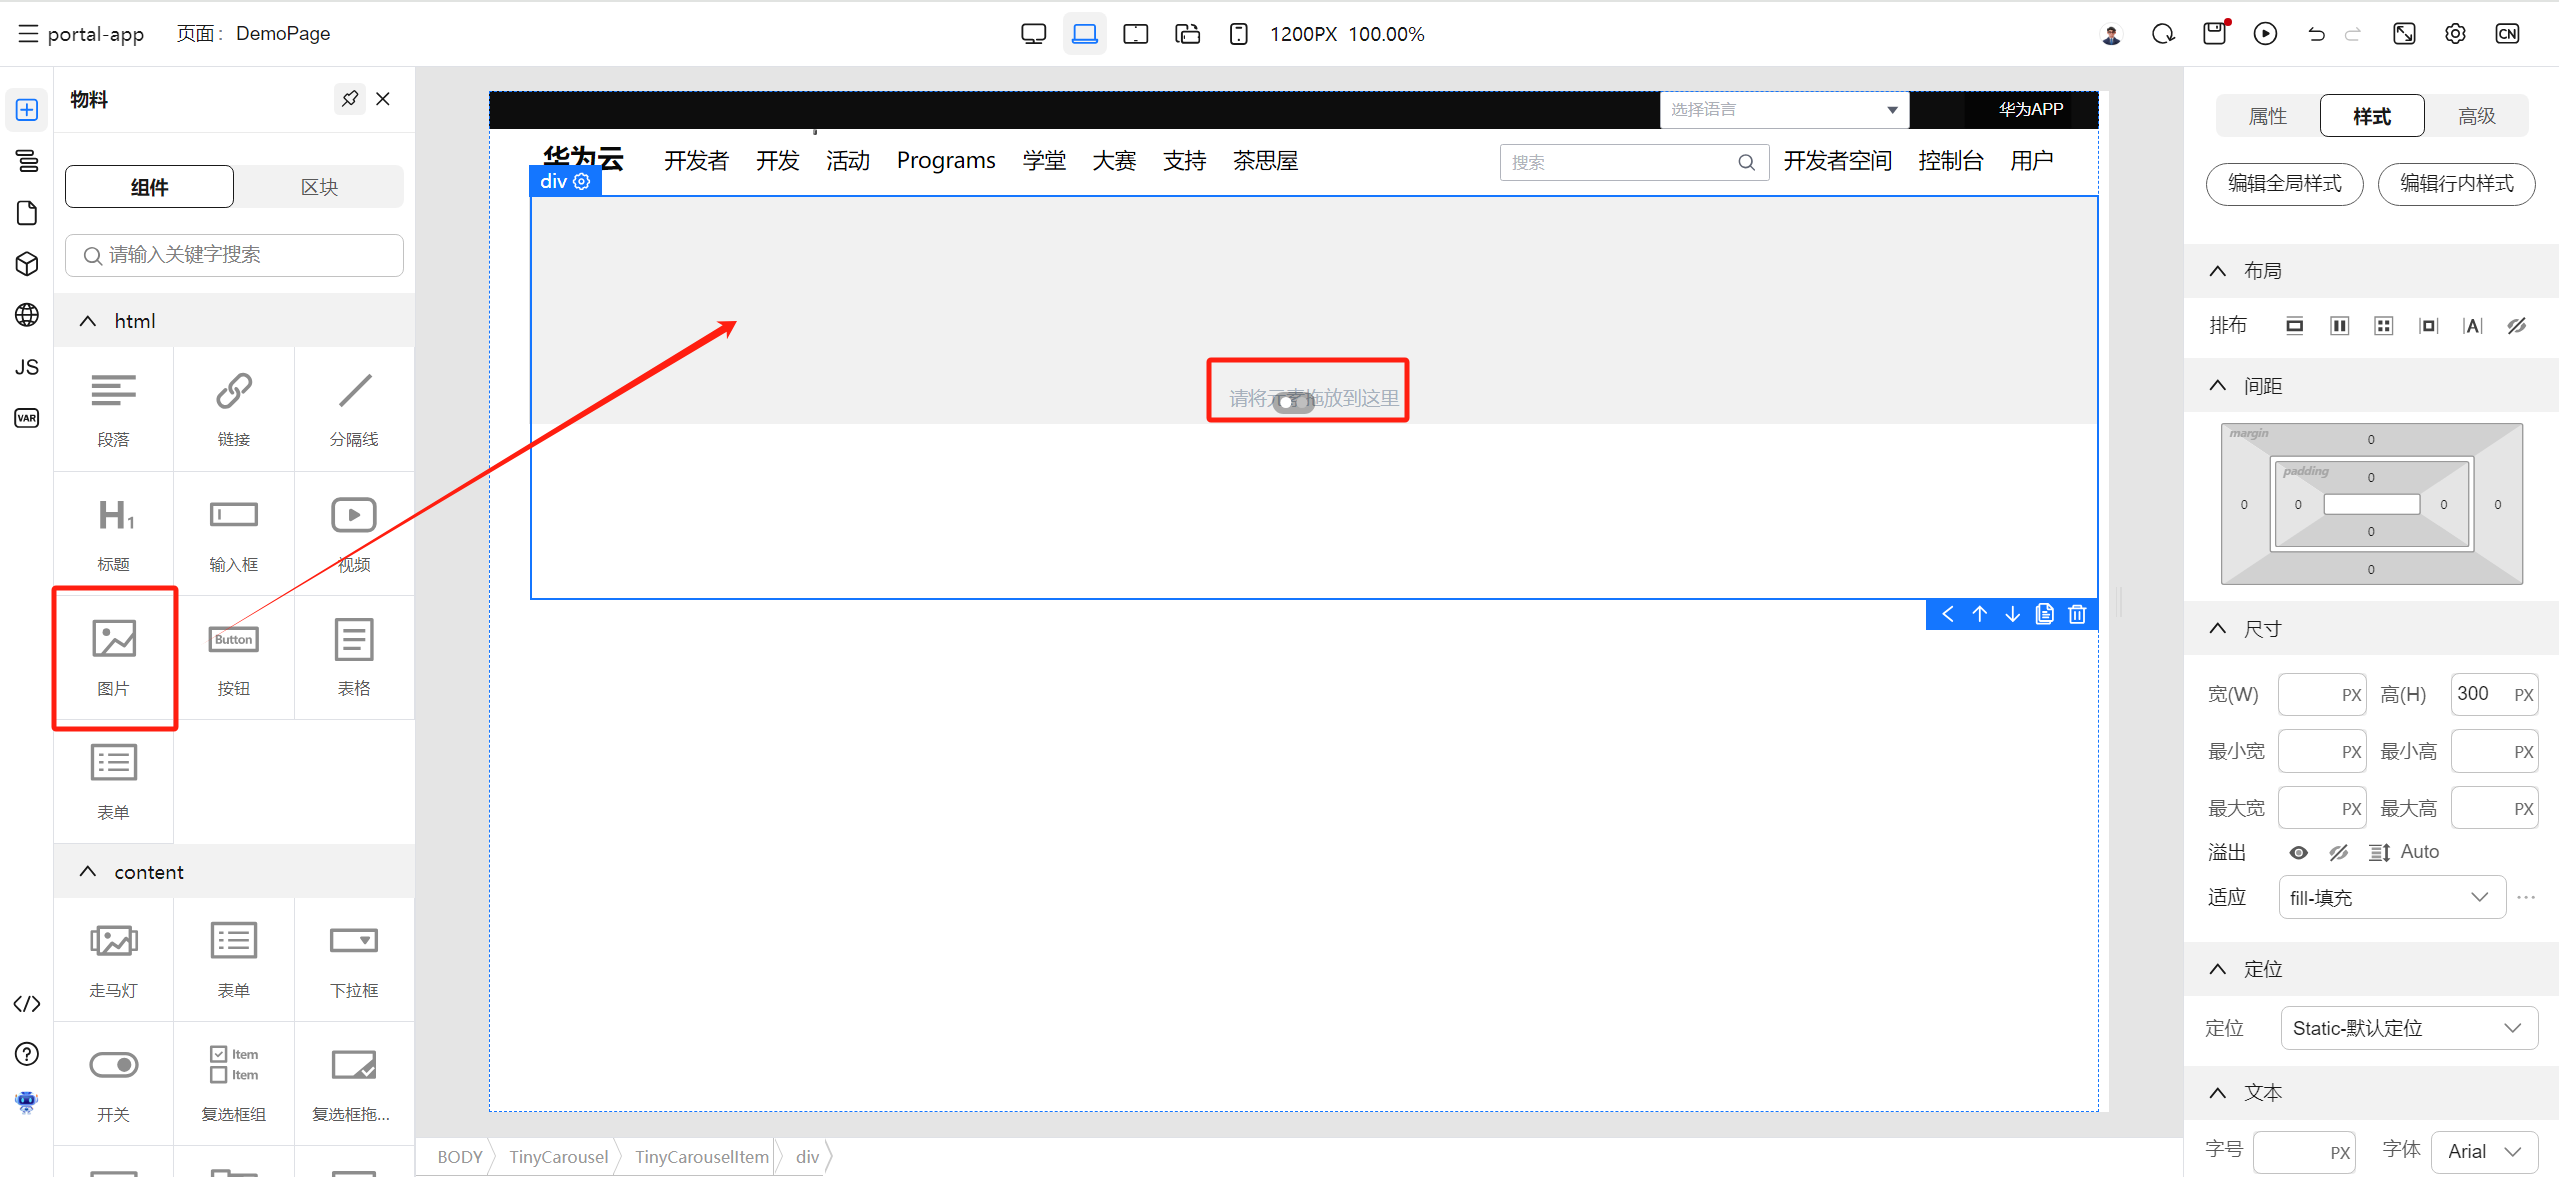Image resolution: width=2559 pixels, height=1188 pixels.
Task: Switch to the 属性 tab
Action: [x=2267, y=116]
